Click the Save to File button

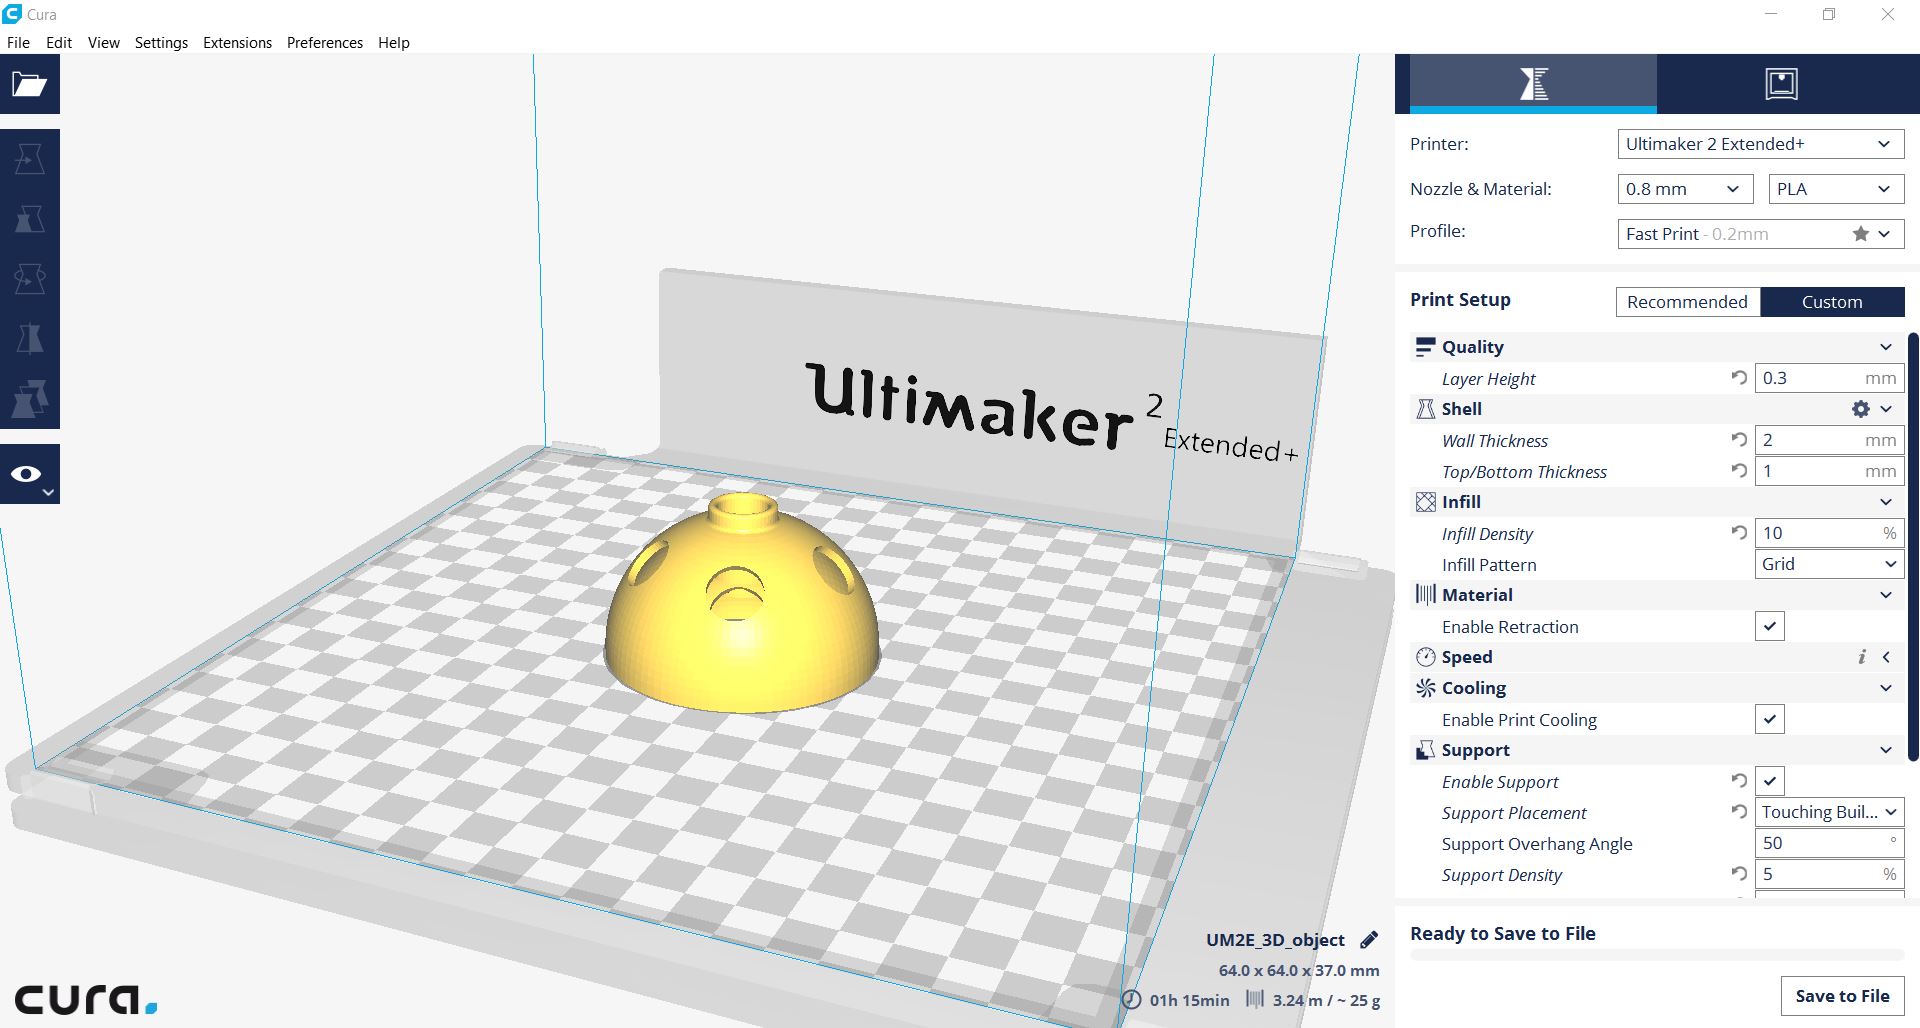[1842, 996]
